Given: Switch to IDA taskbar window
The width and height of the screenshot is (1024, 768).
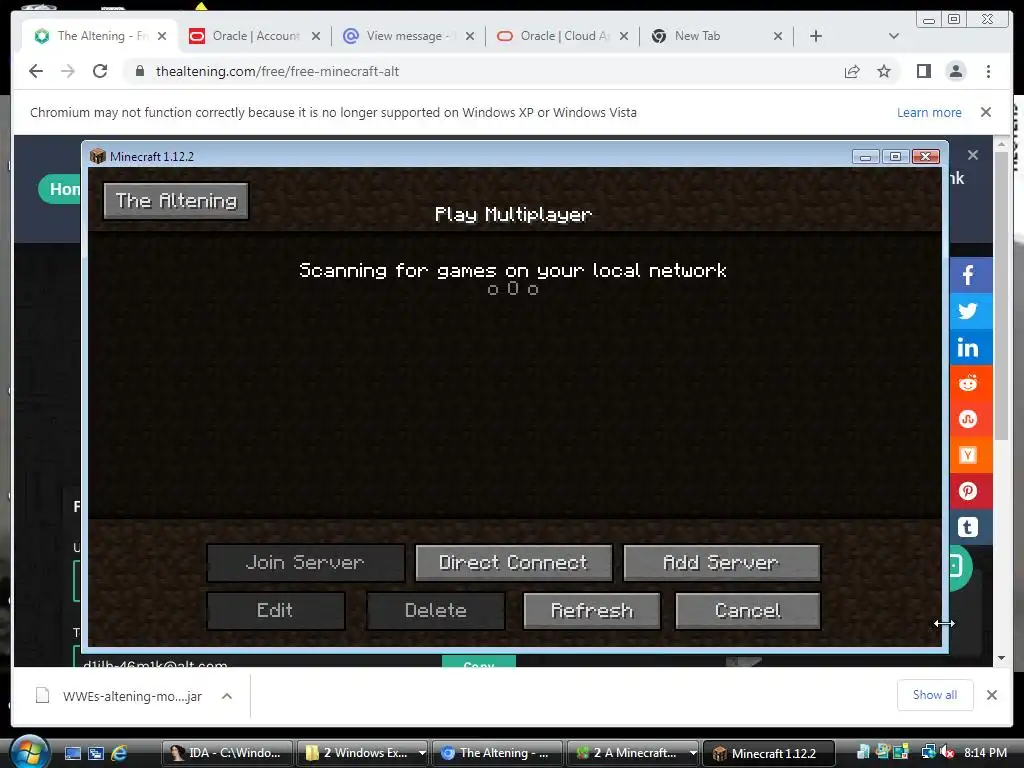Looking at the screenshot, I should click(x=226, y=753).
